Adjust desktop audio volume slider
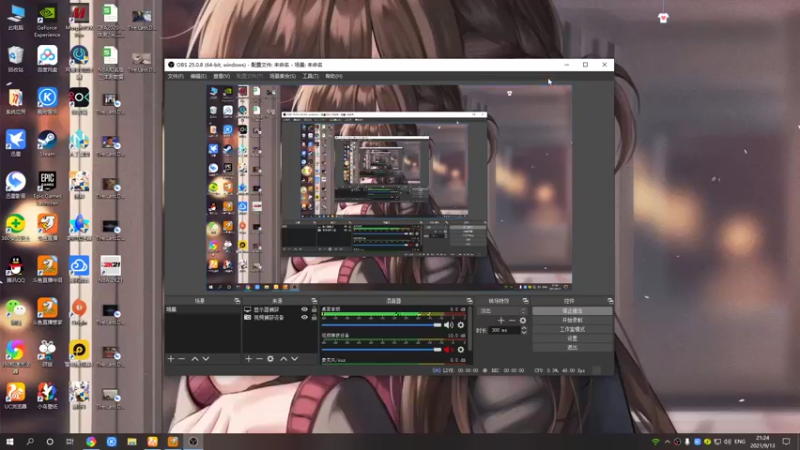800x450 pixels. point(382,325)
